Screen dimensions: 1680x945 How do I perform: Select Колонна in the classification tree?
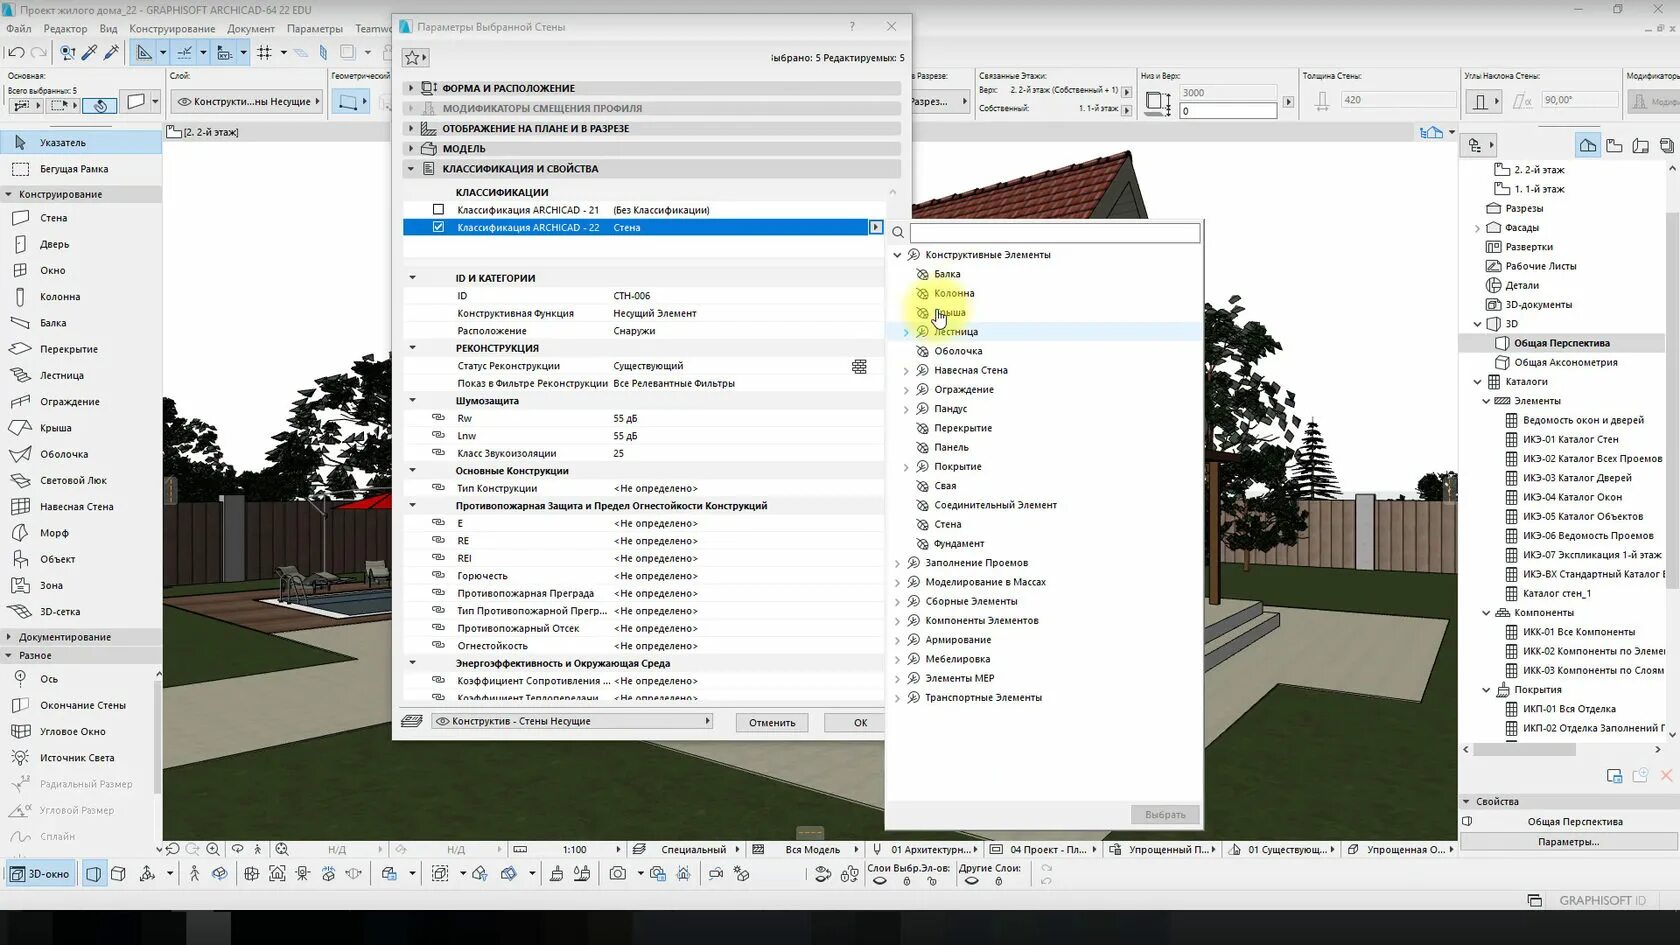953,293
